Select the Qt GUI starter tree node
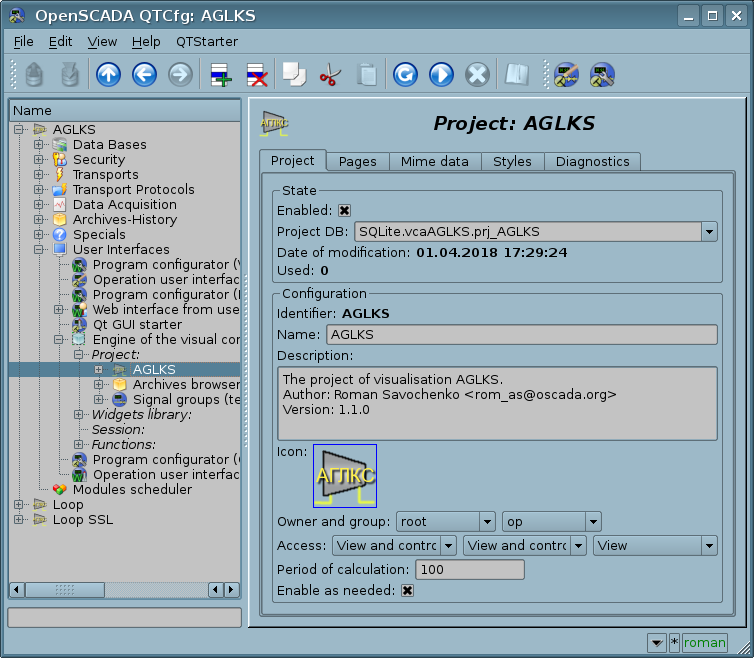 [137, 324]
